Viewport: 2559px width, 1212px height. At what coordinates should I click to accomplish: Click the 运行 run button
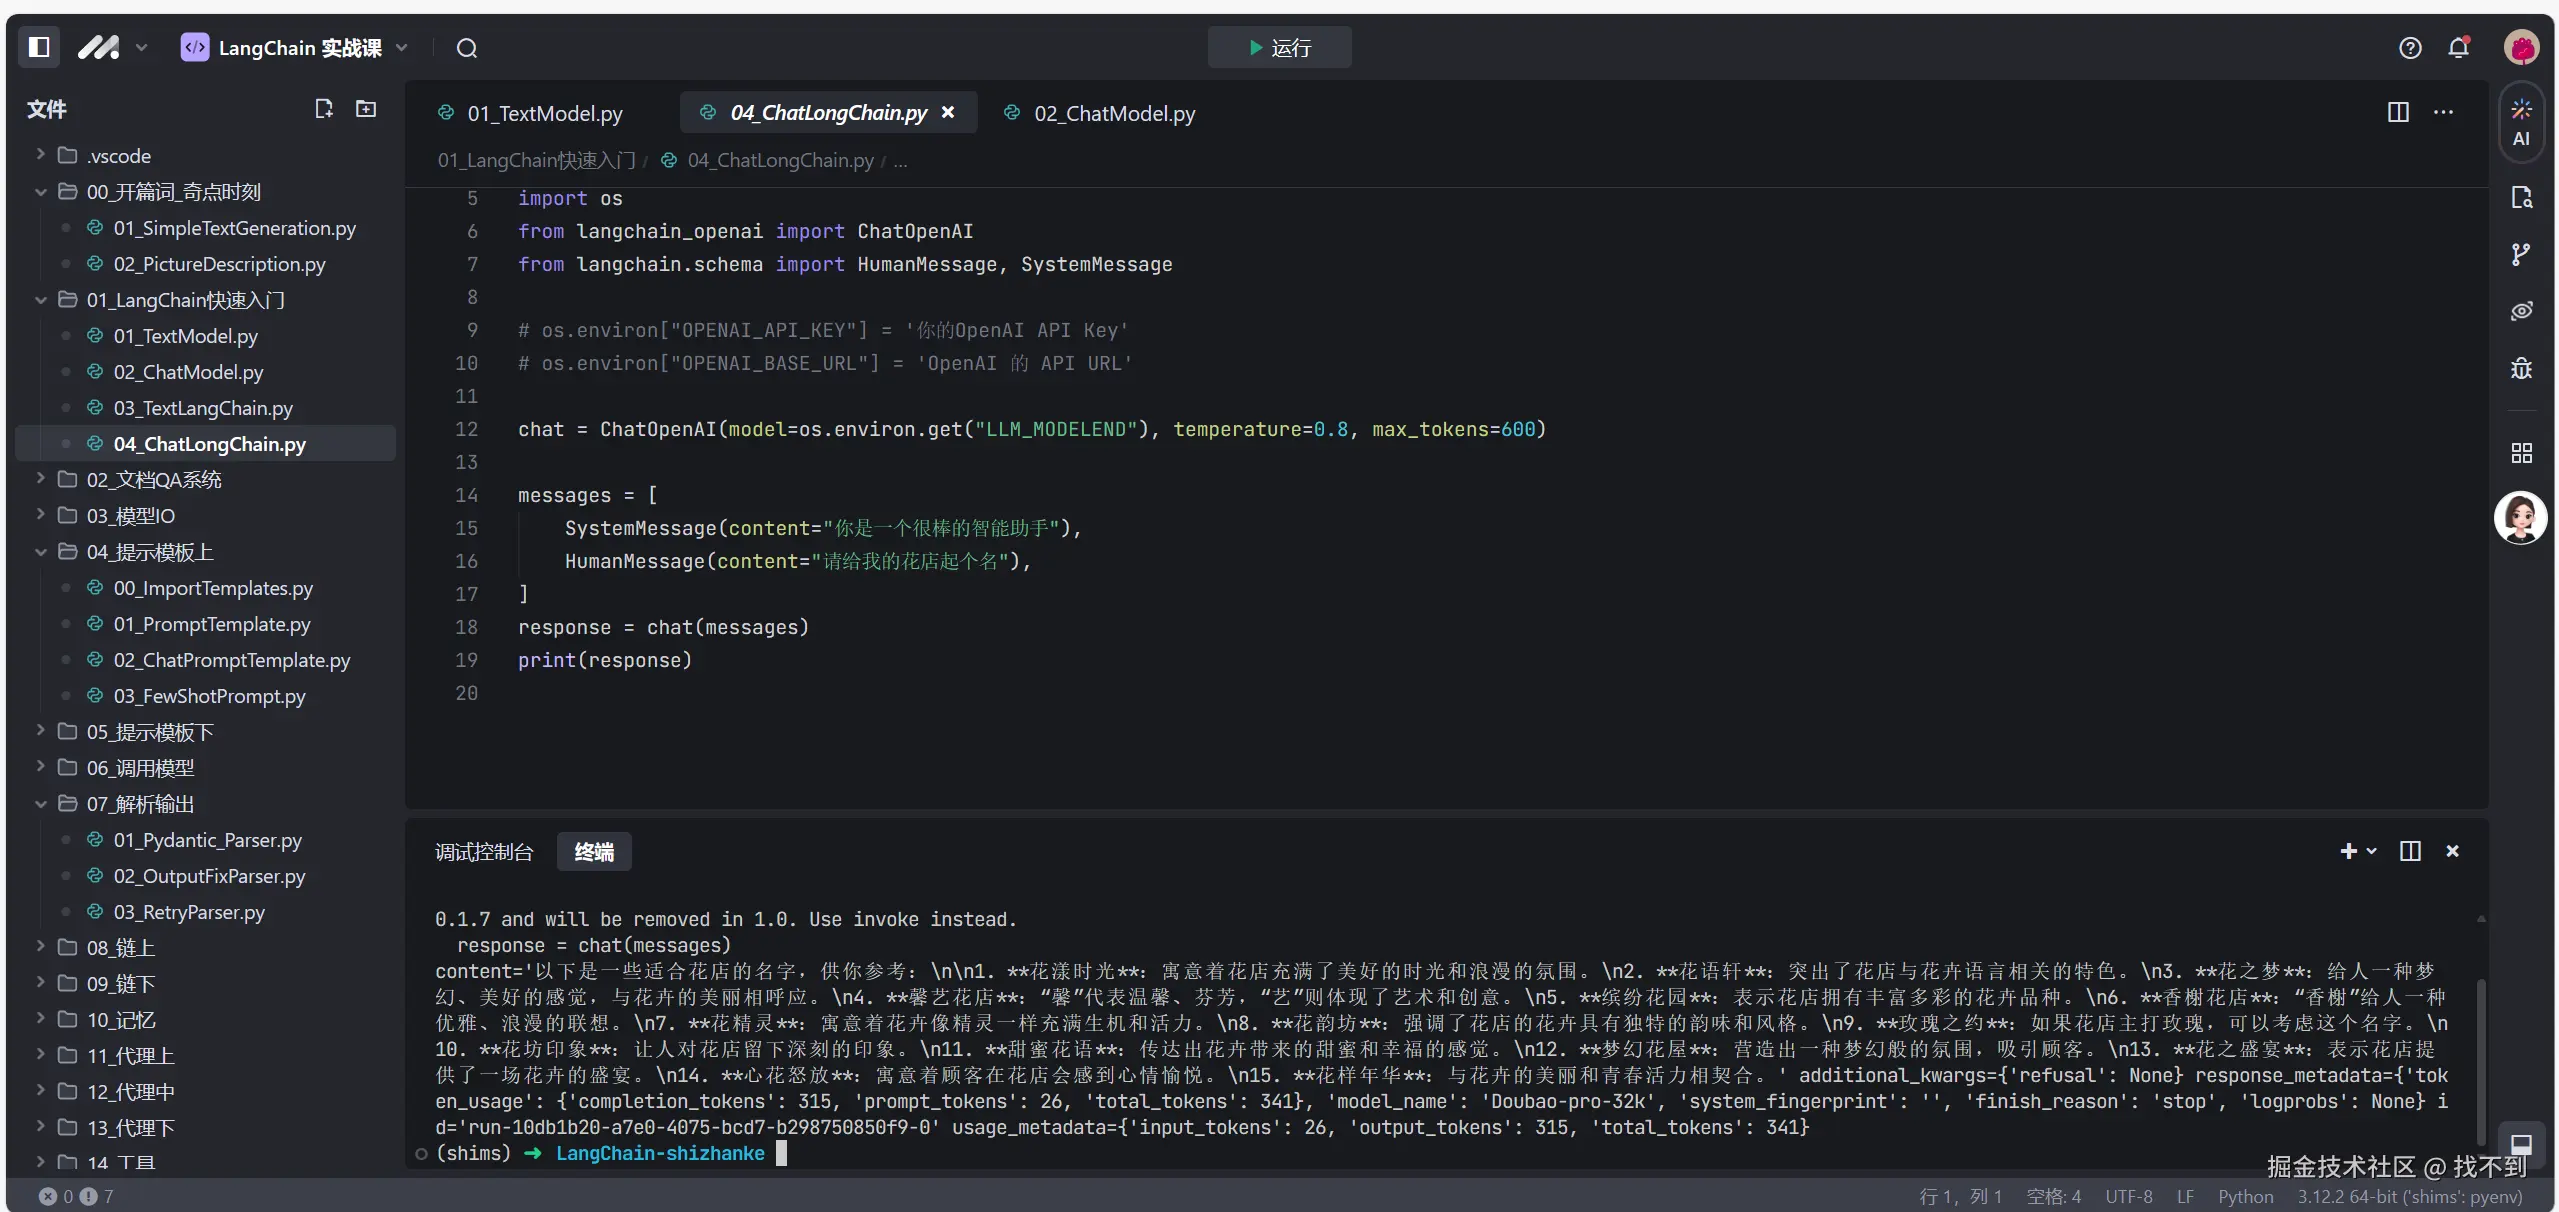point(1279,47)
